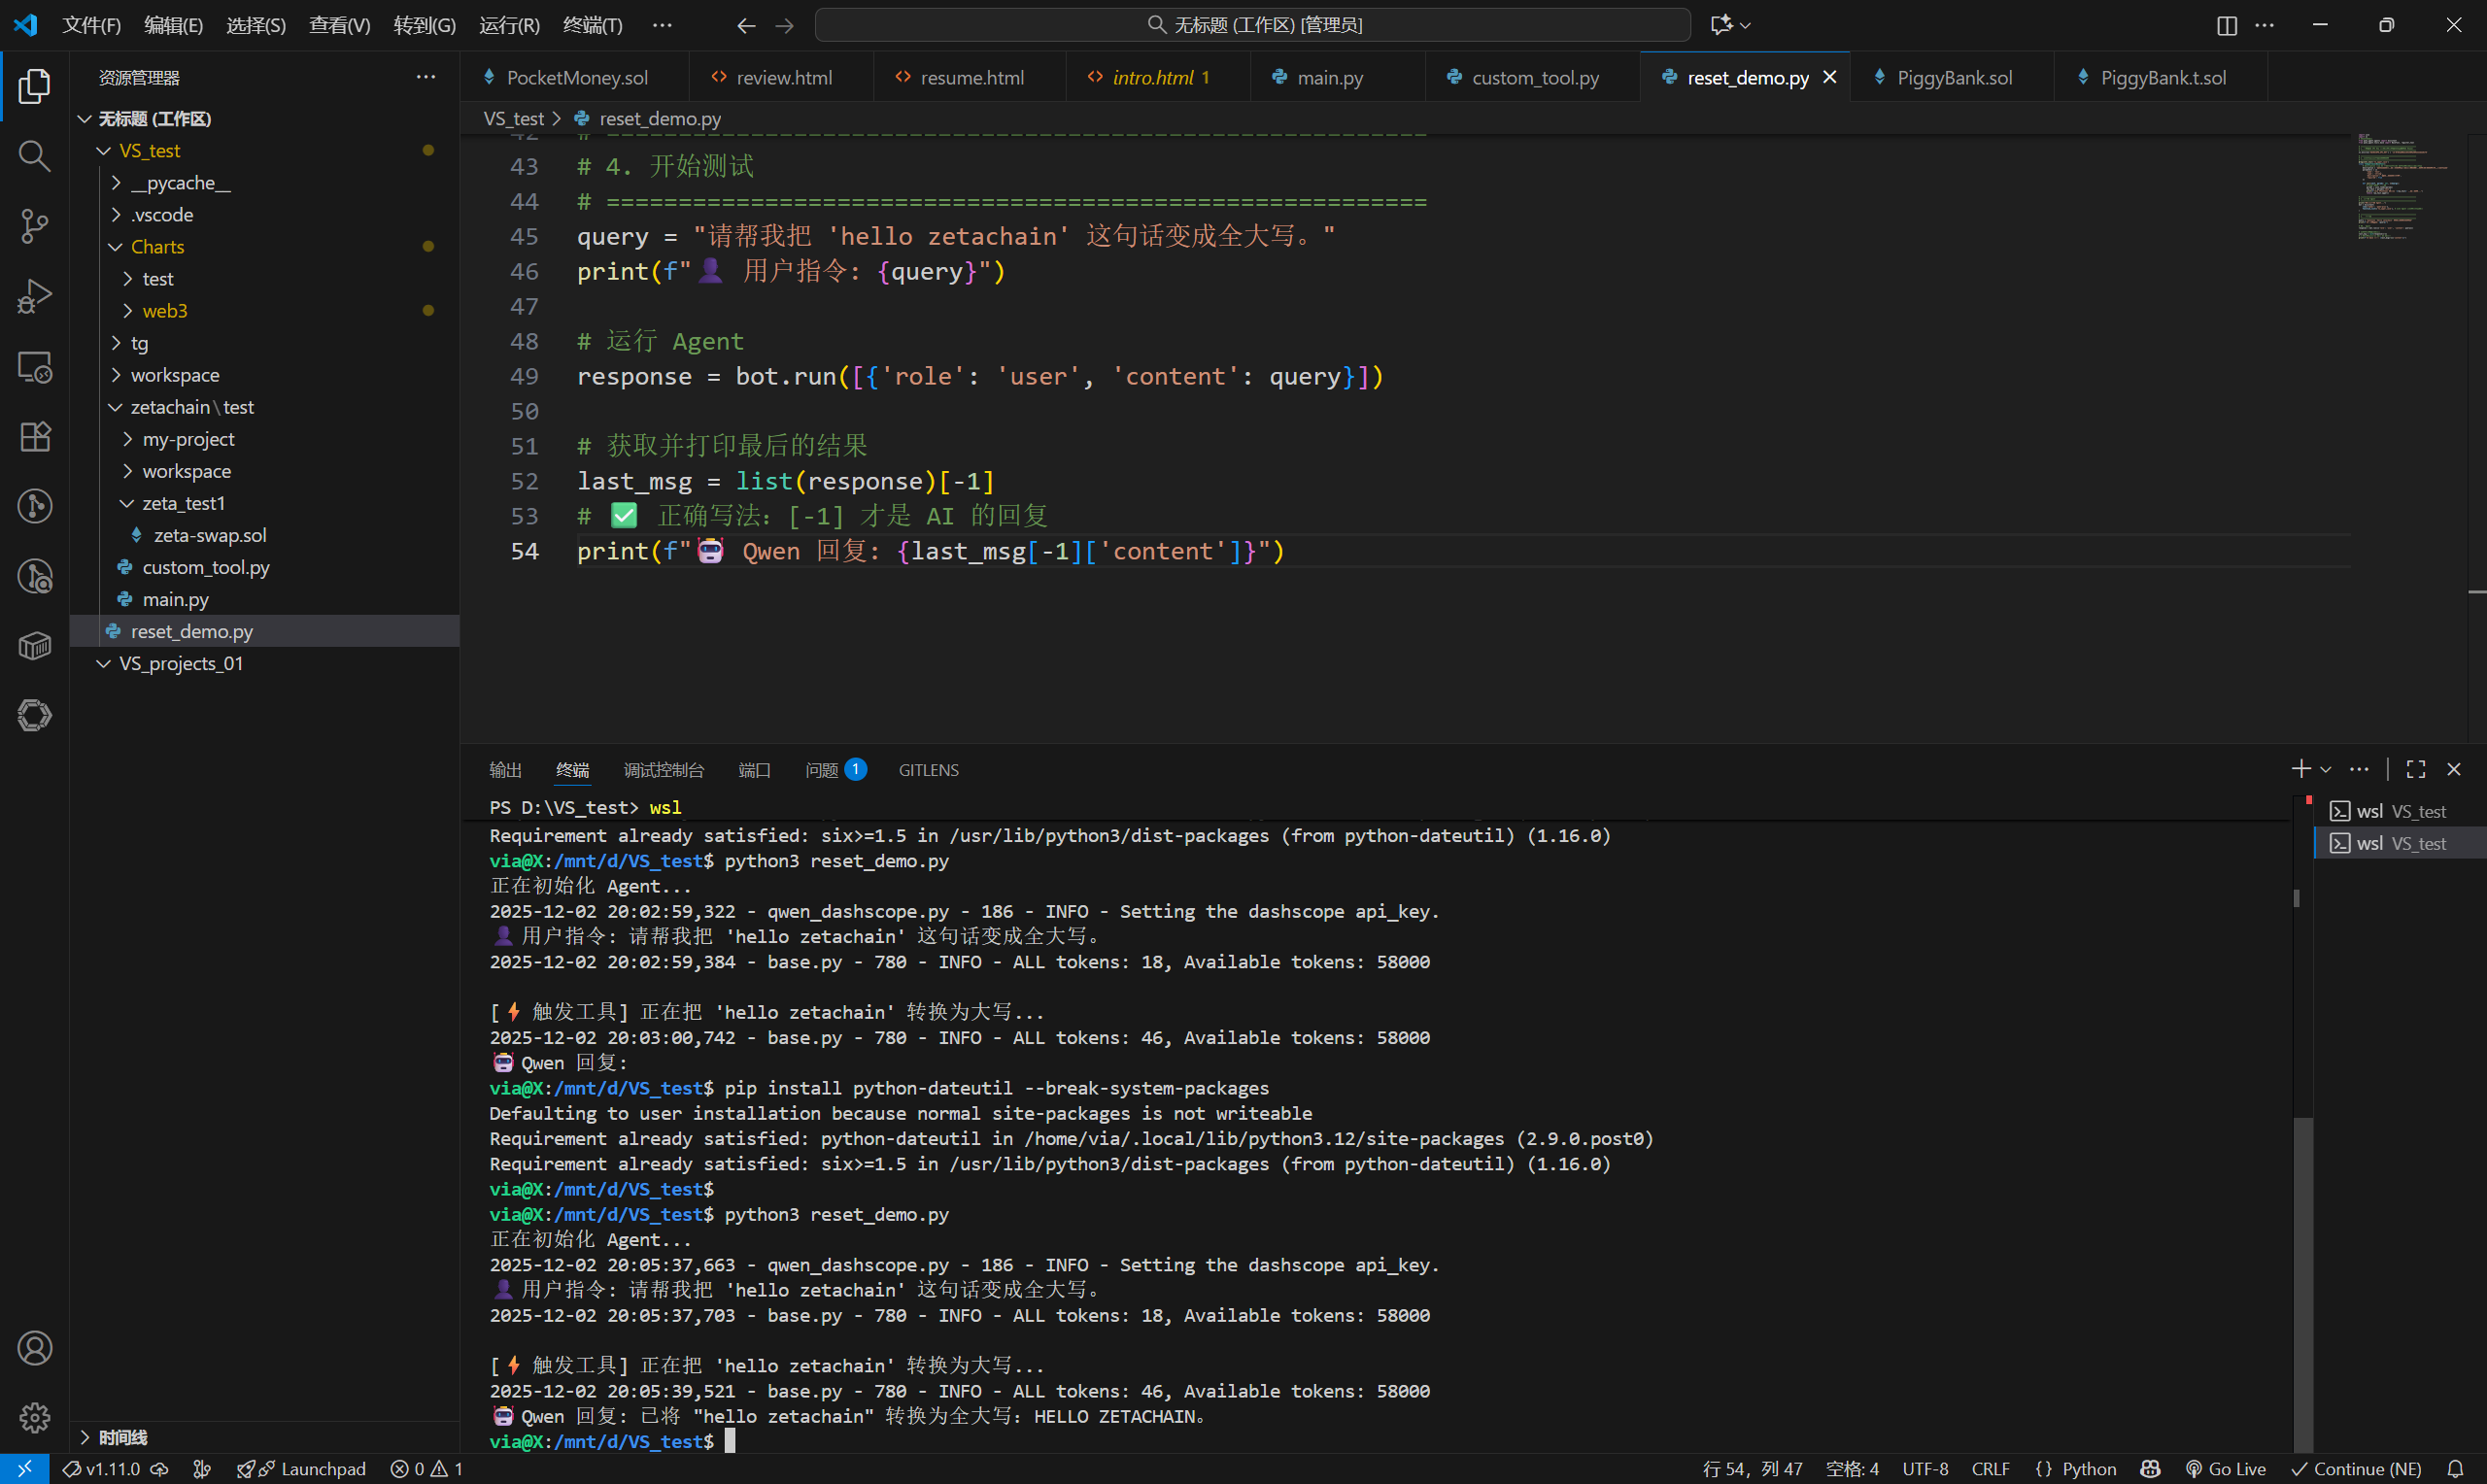This screenshot has width=2487, height=1484.
Task: Open the launch profile dropdown arrow
Action: pos(2326,769)
